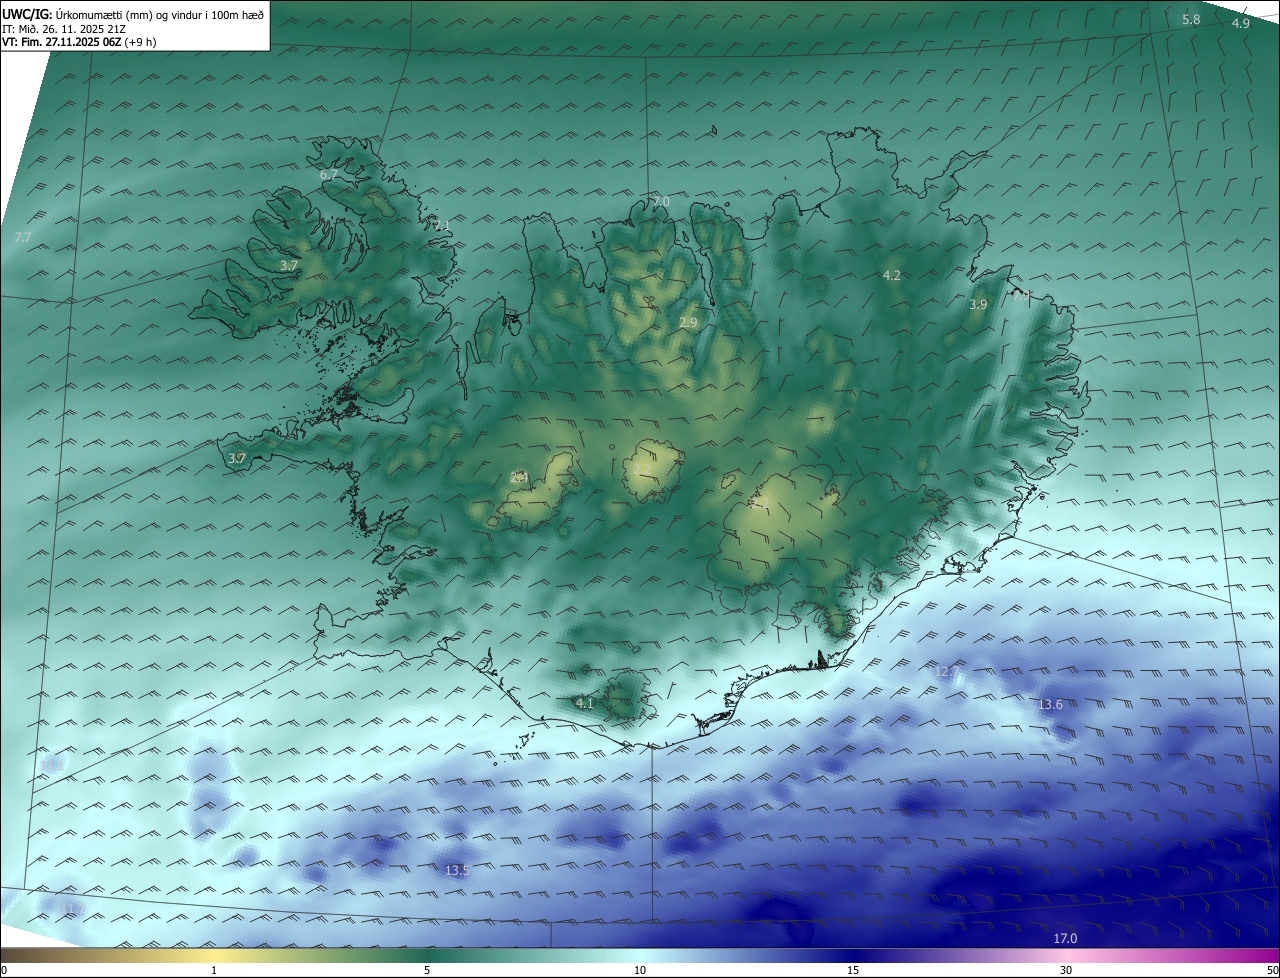1280x978 pixels.
Task: Click the 7.1 value label on the map
Action: pyautogui.click(x=442, y=225)
